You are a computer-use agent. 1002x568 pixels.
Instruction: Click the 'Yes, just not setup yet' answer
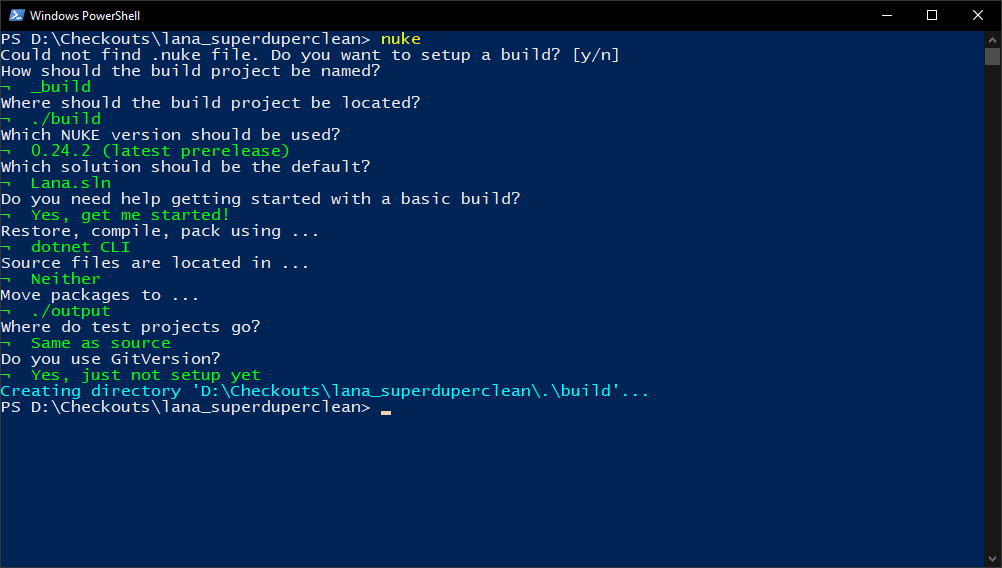tap(145, 375)
